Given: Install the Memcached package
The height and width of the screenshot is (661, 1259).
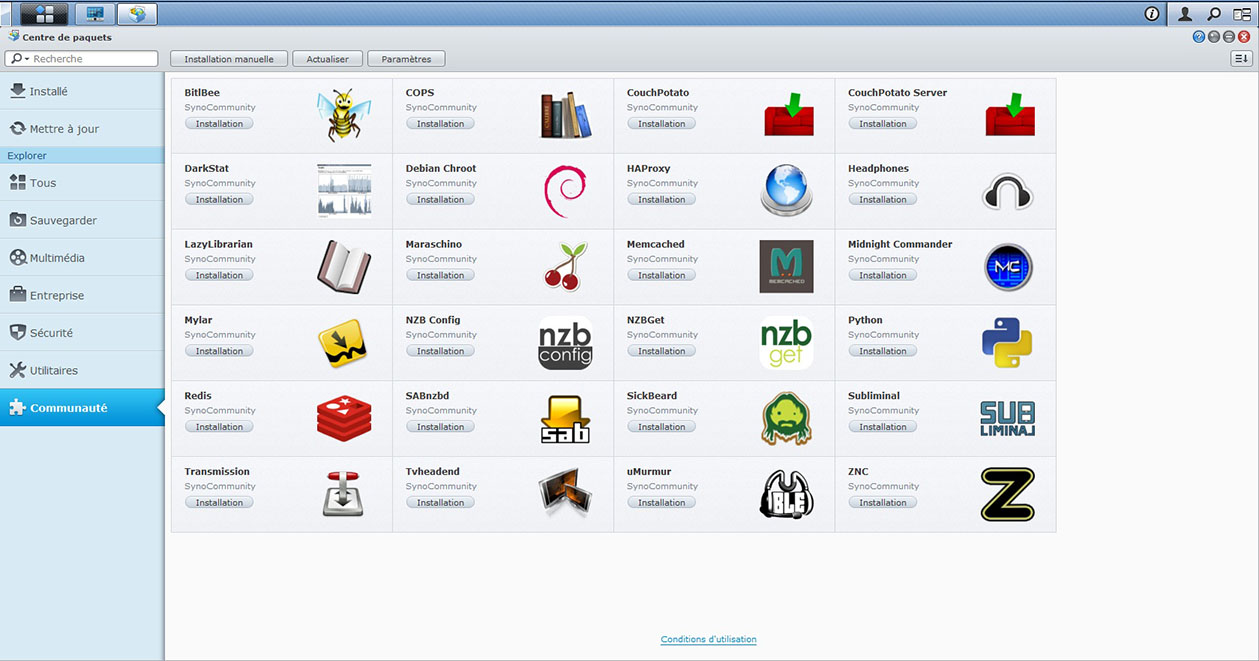Looking at the screenshot, I should point(662,275).
